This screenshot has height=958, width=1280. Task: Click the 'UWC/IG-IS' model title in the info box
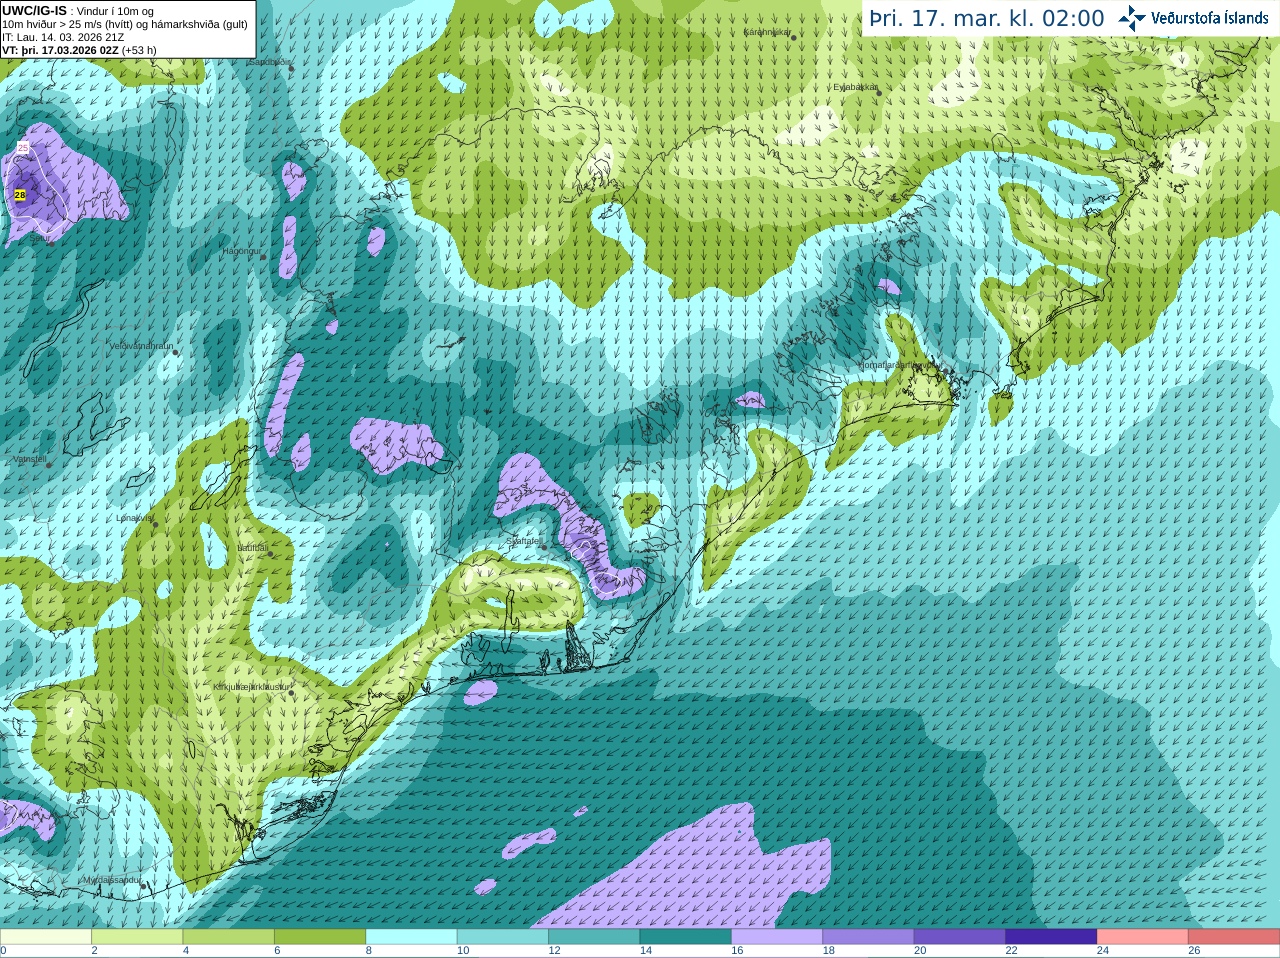click(35, 10)
